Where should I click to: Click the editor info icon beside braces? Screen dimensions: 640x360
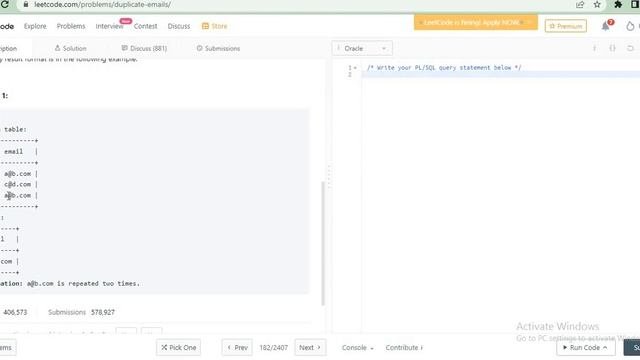tap(594, 48)
